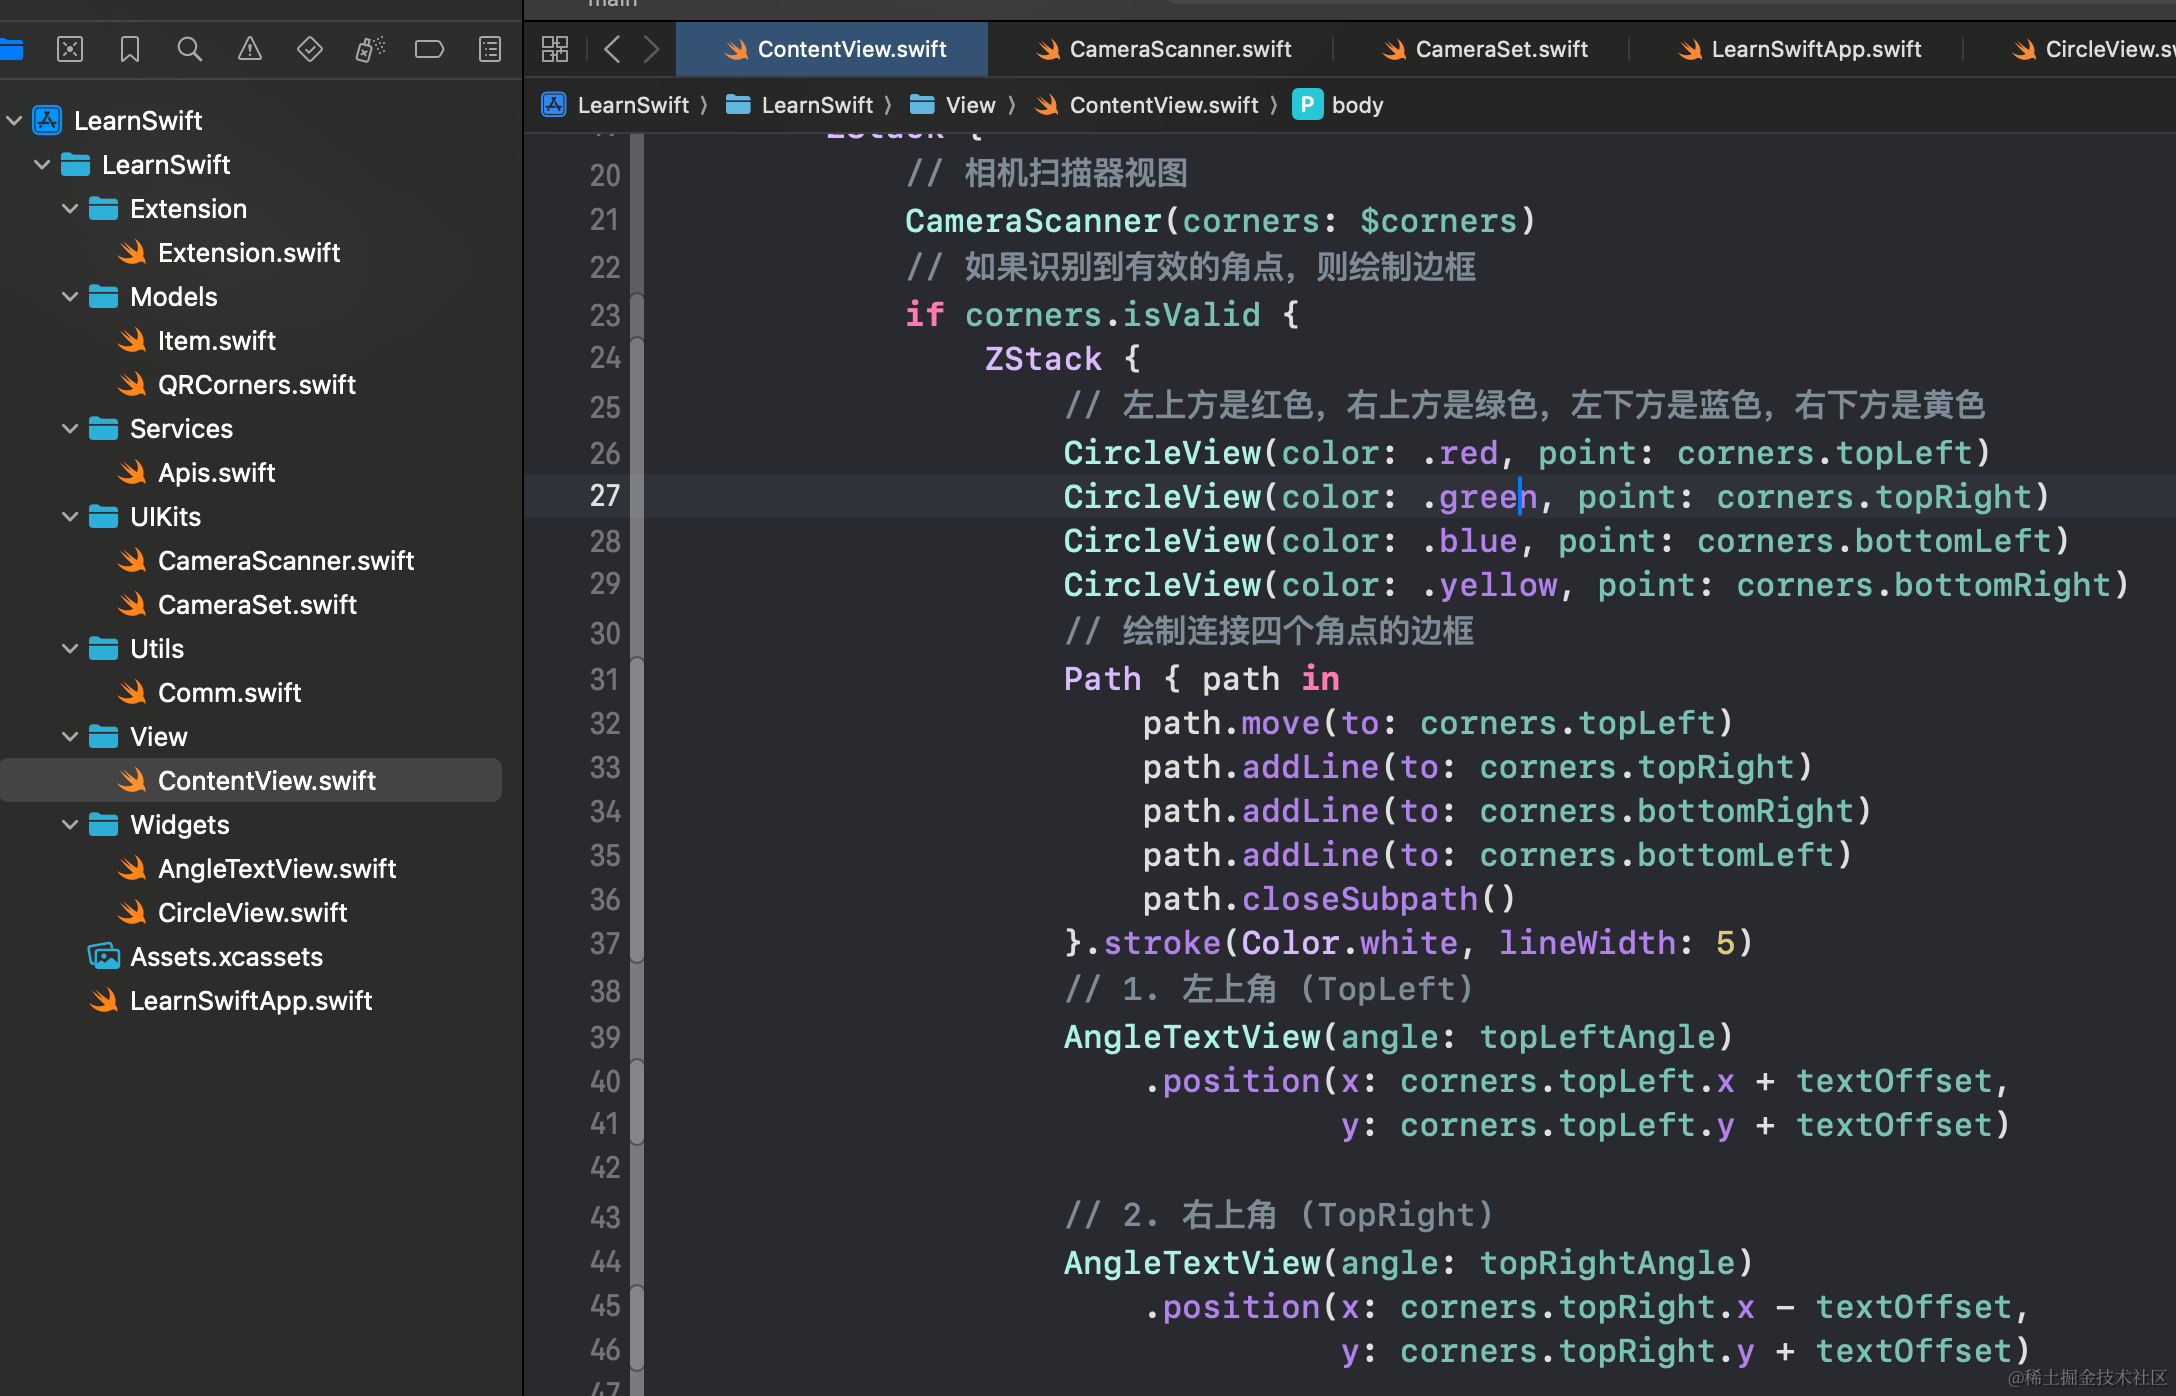
Task: Go back with the left arrow
Action: point(612,49)
